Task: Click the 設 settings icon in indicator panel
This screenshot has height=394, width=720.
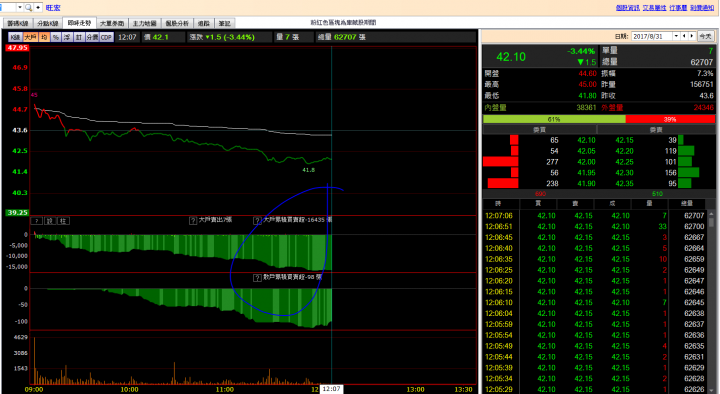Action: 50,221
